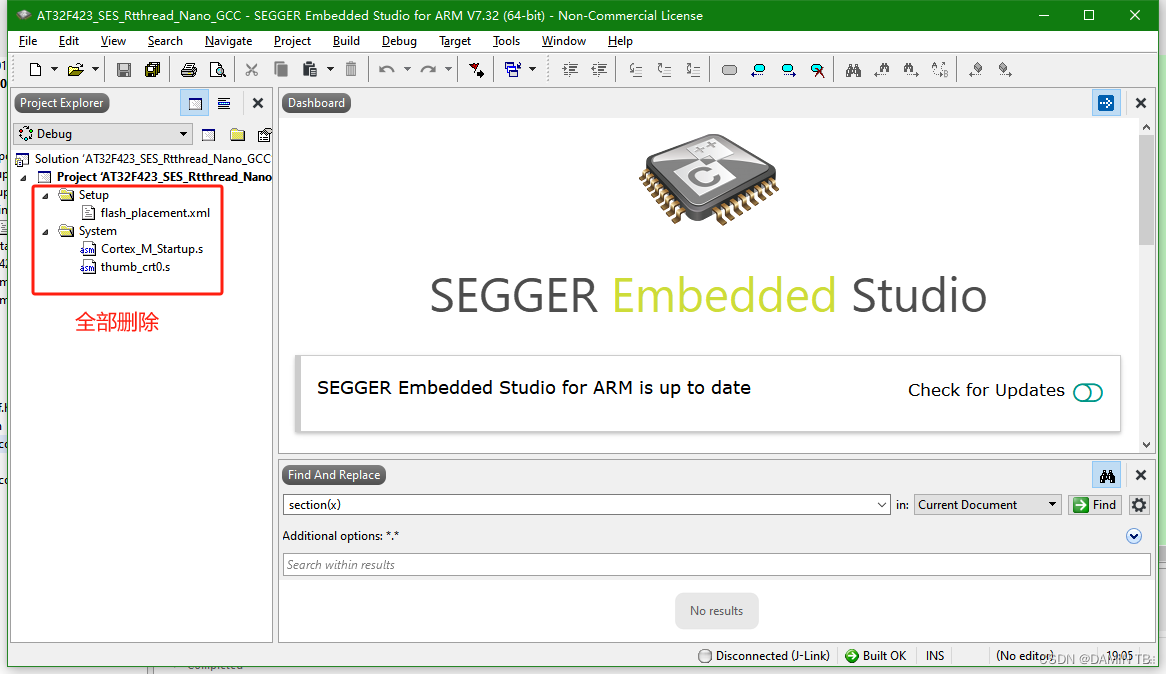Click the New File toolbar icon

(x=35, y=70)
